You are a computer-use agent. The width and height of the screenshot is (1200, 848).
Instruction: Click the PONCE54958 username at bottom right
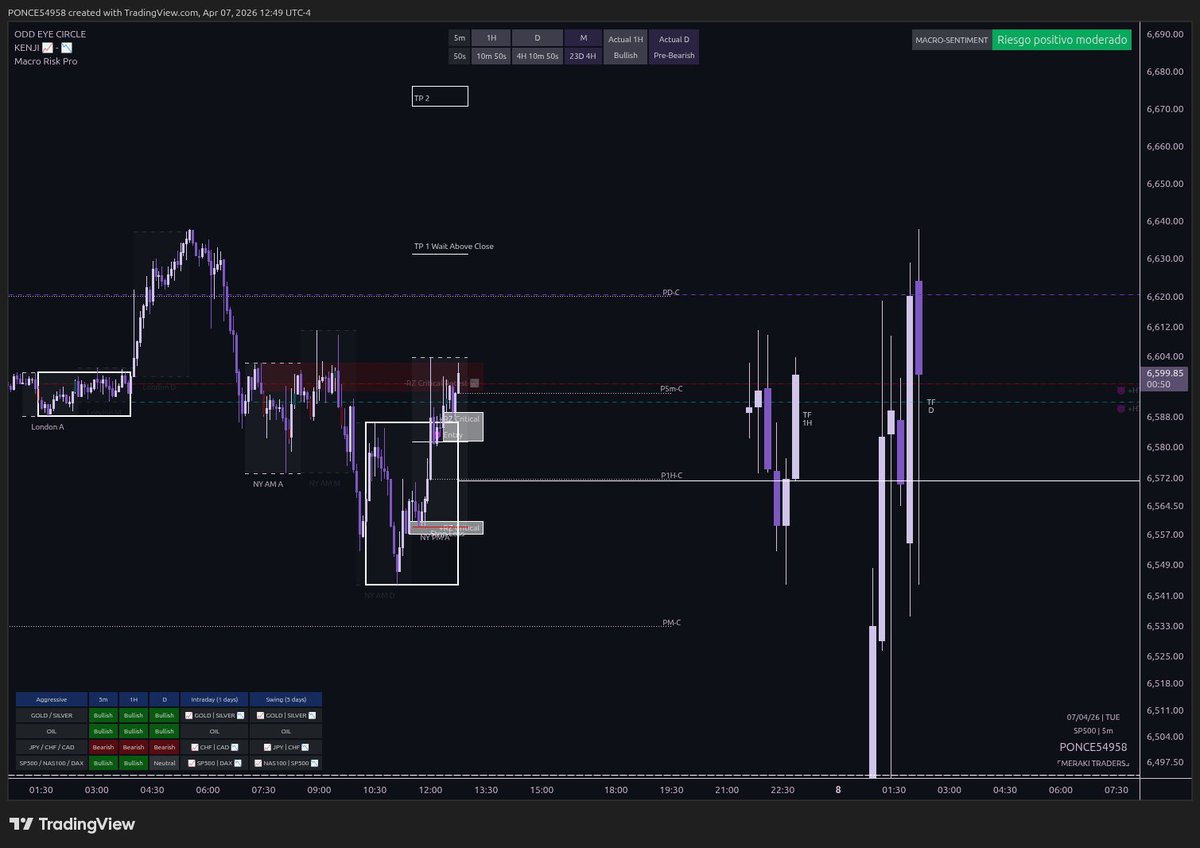[x=1093, y=747]
